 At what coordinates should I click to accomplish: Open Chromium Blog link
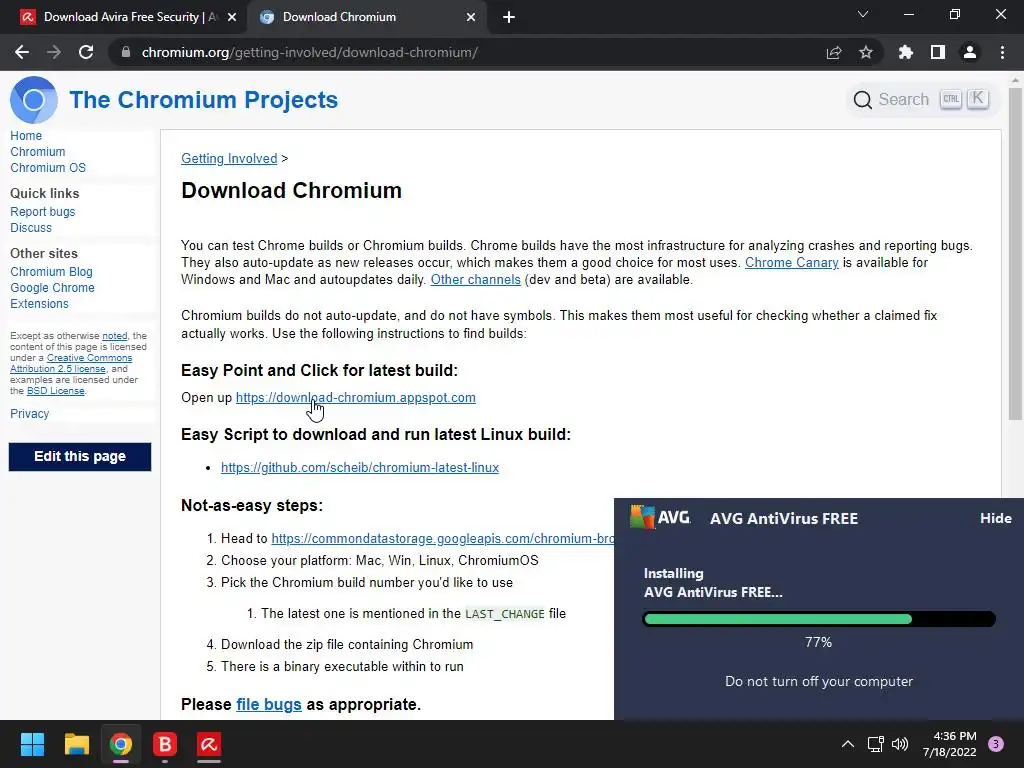click(51, 272)
